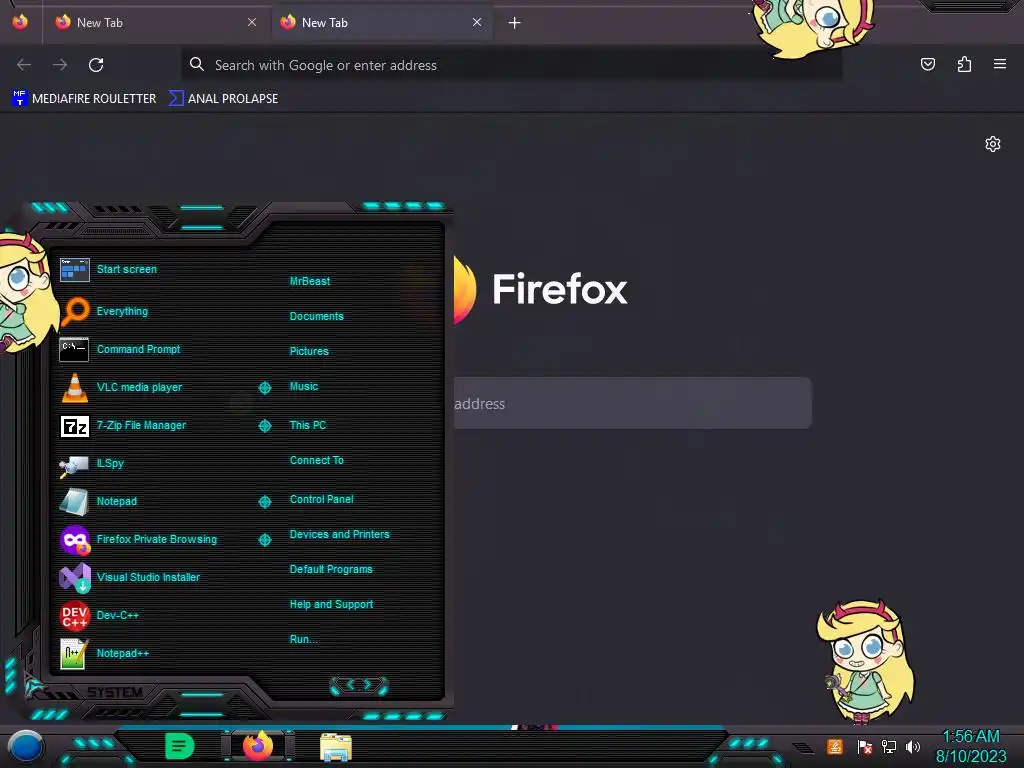Click the Firefox View icon in tab bar
Viewport: 1024px width, 768px height.
(x=20, y=22)
